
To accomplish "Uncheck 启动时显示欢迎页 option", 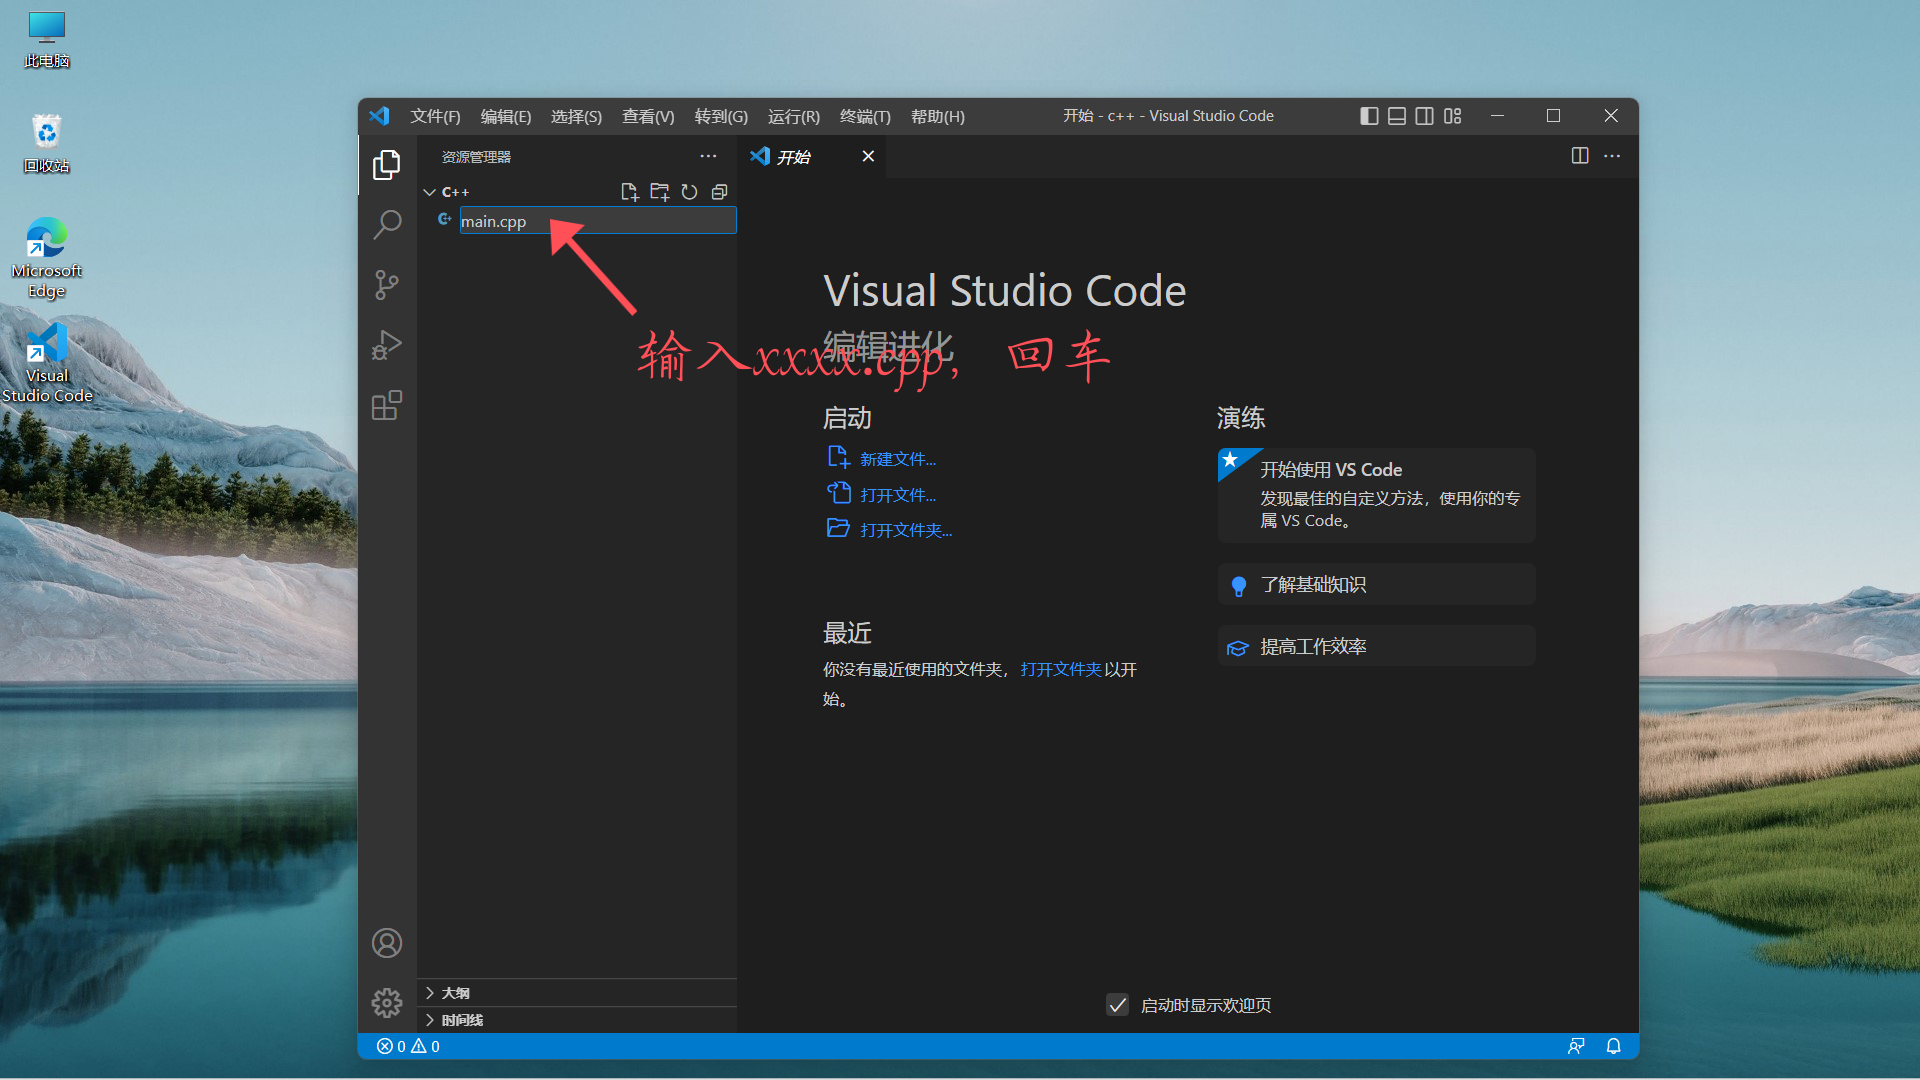I will (x=1117, y=1005).
